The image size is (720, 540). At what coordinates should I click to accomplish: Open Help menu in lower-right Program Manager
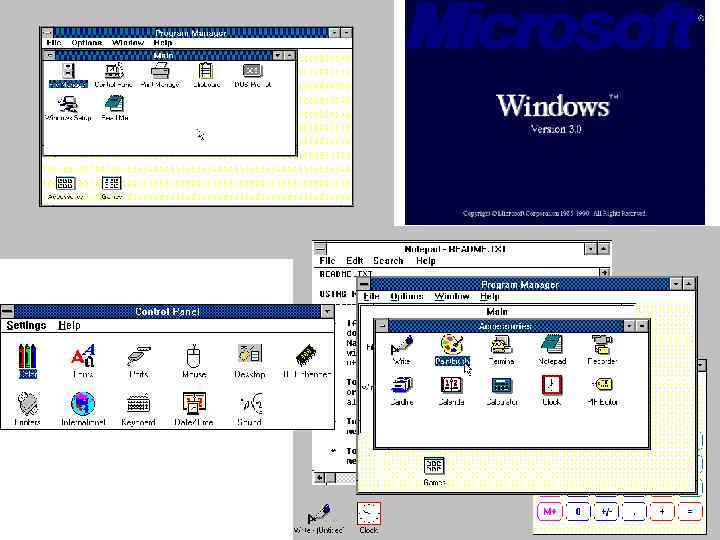point(489,296)
